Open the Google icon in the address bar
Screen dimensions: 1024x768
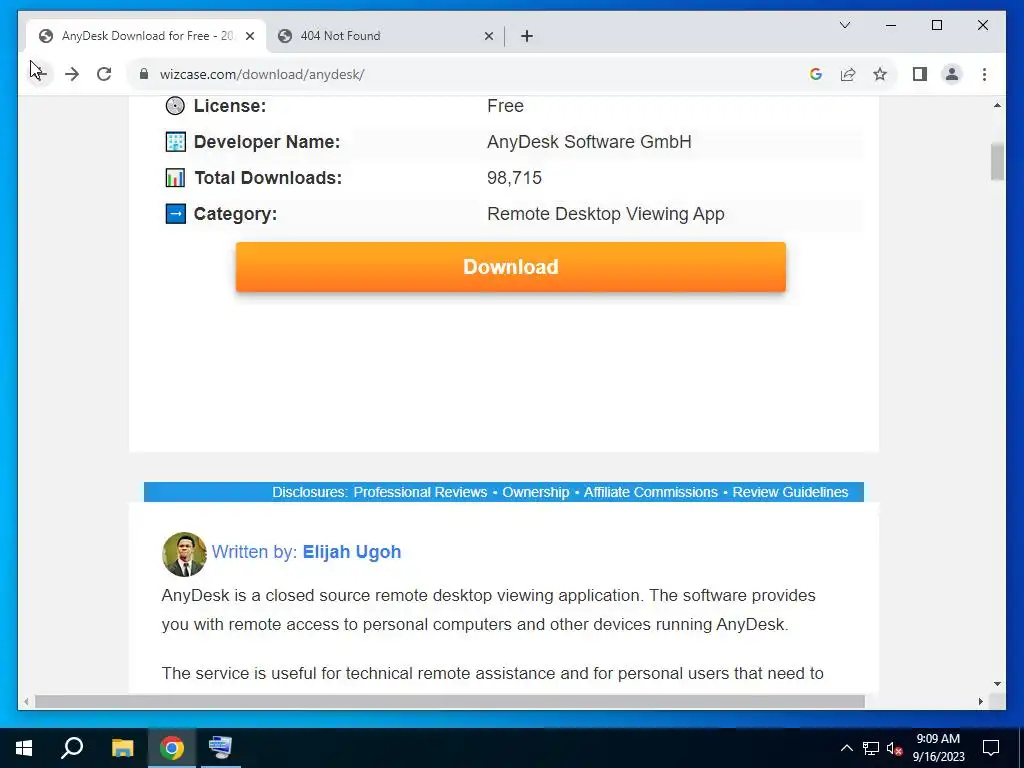[x=816, y=74]
